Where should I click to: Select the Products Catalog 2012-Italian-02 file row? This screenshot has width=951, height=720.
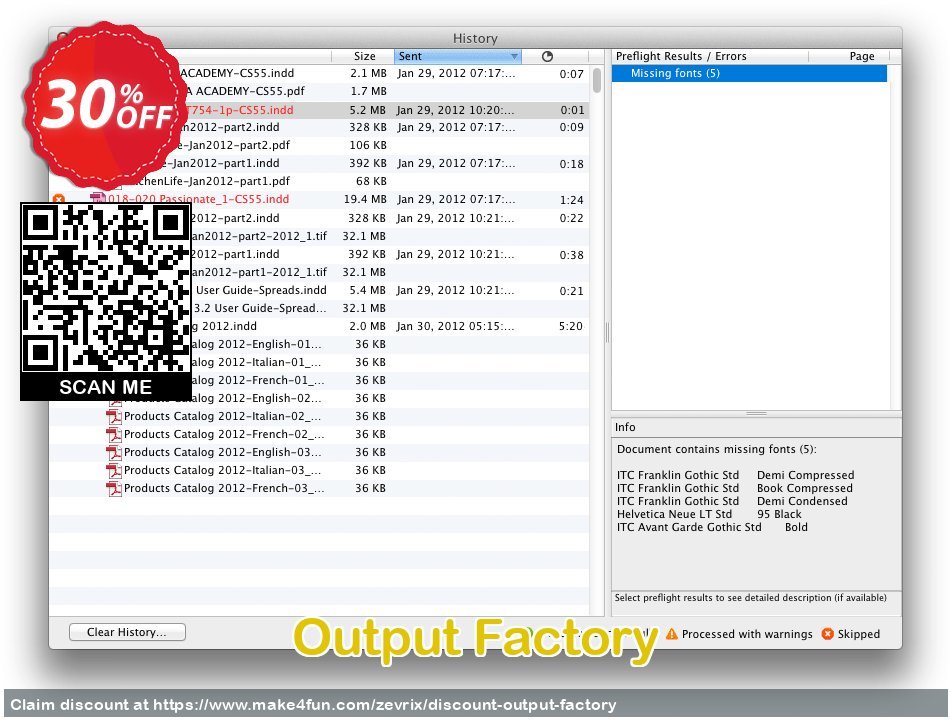point(319,417)
